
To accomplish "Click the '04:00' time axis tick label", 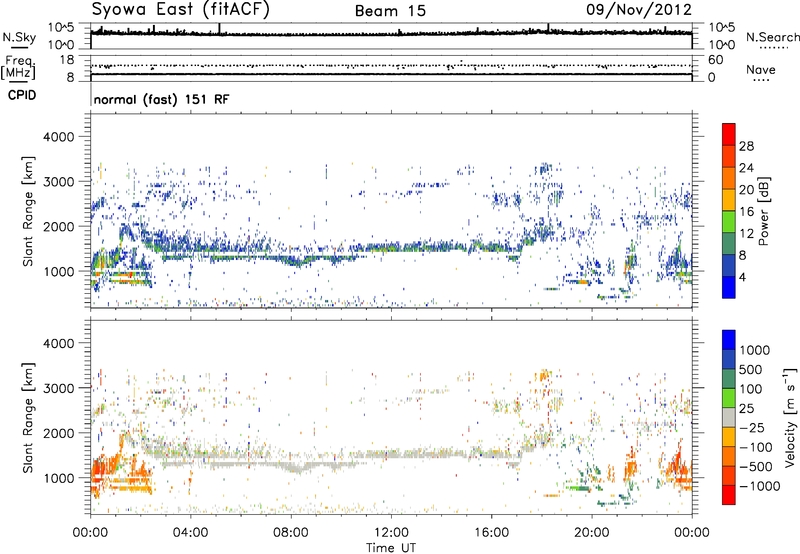I will pyautogui.click(x=190, y=533).
